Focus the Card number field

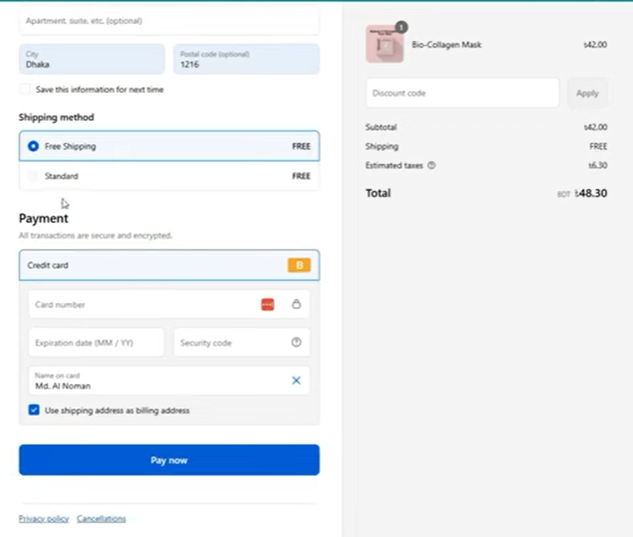tap(140, 304)
